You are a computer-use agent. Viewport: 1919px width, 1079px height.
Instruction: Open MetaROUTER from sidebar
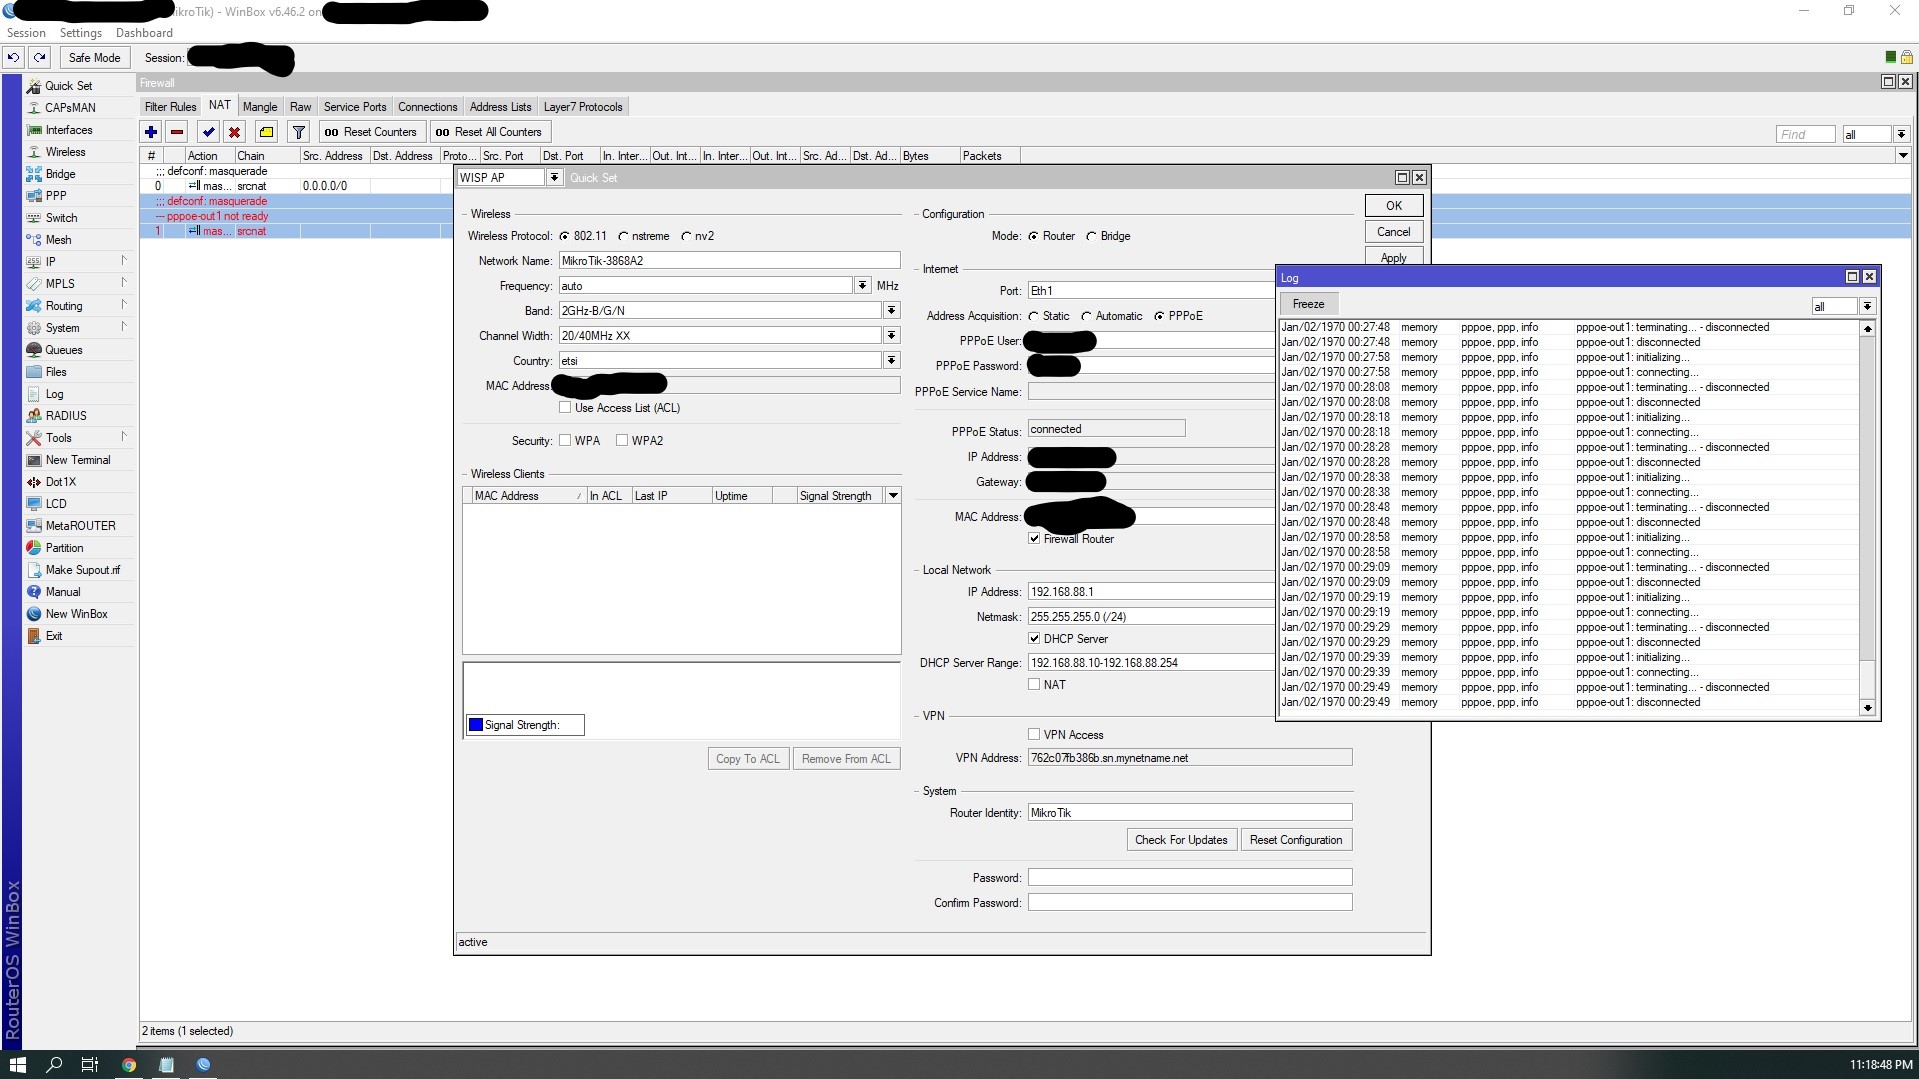[80, 526]
